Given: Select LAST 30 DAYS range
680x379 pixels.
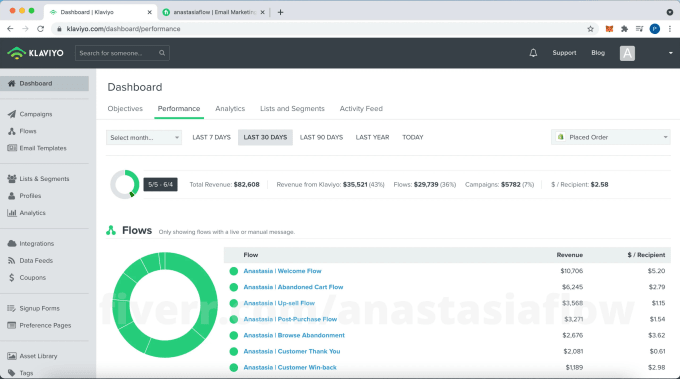Looking at the screenshot, I should (x=265, y=137).
